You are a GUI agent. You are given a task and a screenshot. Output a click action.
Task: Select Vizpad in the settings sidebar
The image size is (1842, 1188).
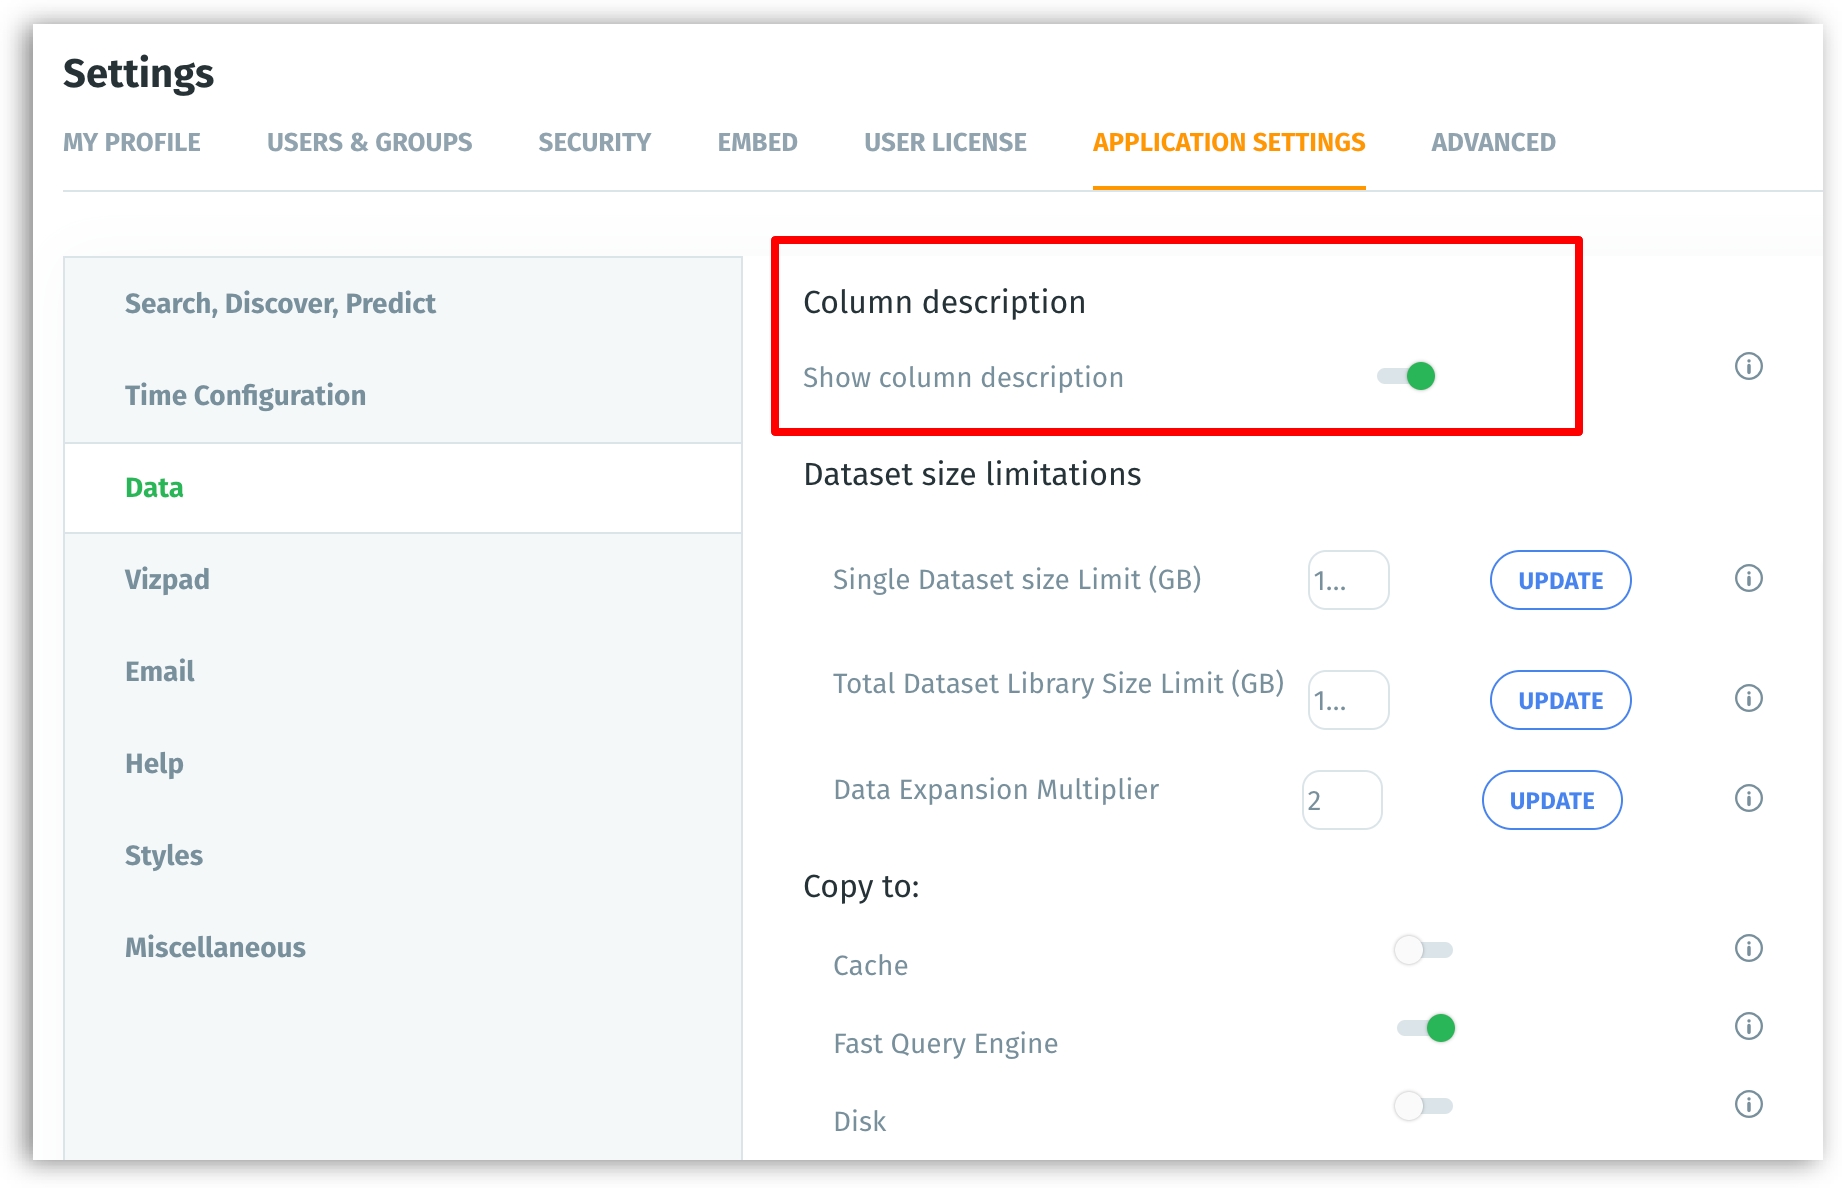click(x=167, y=579)
